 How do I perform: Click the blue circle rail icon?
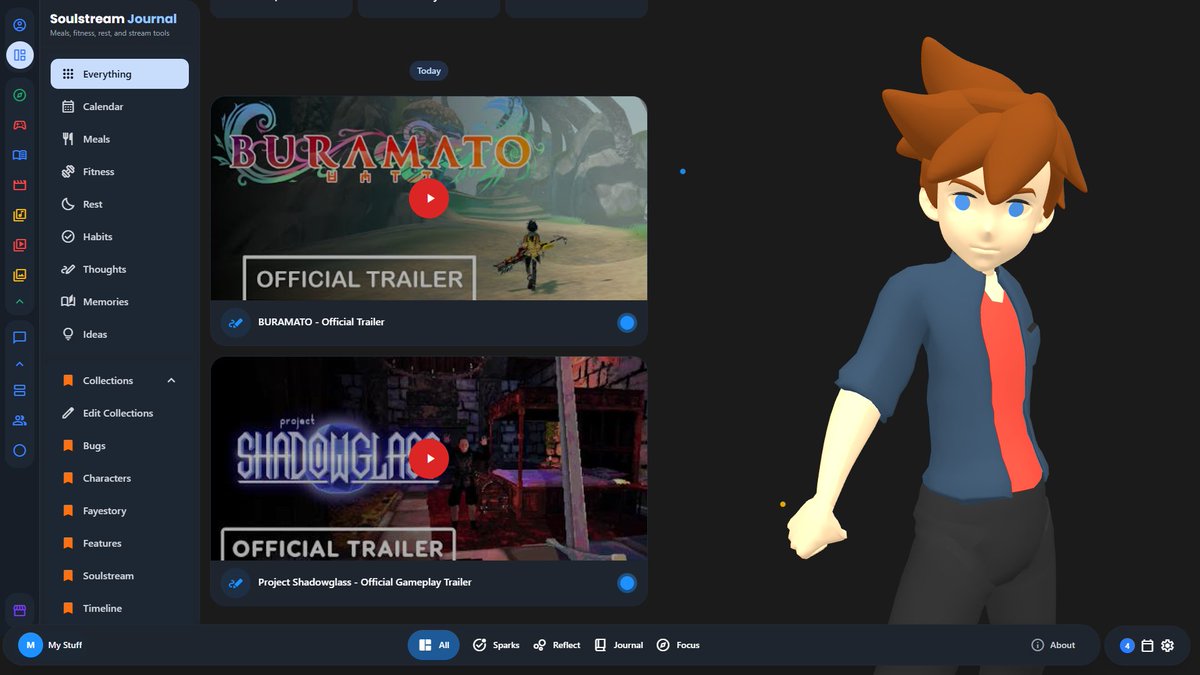(19, 451)
